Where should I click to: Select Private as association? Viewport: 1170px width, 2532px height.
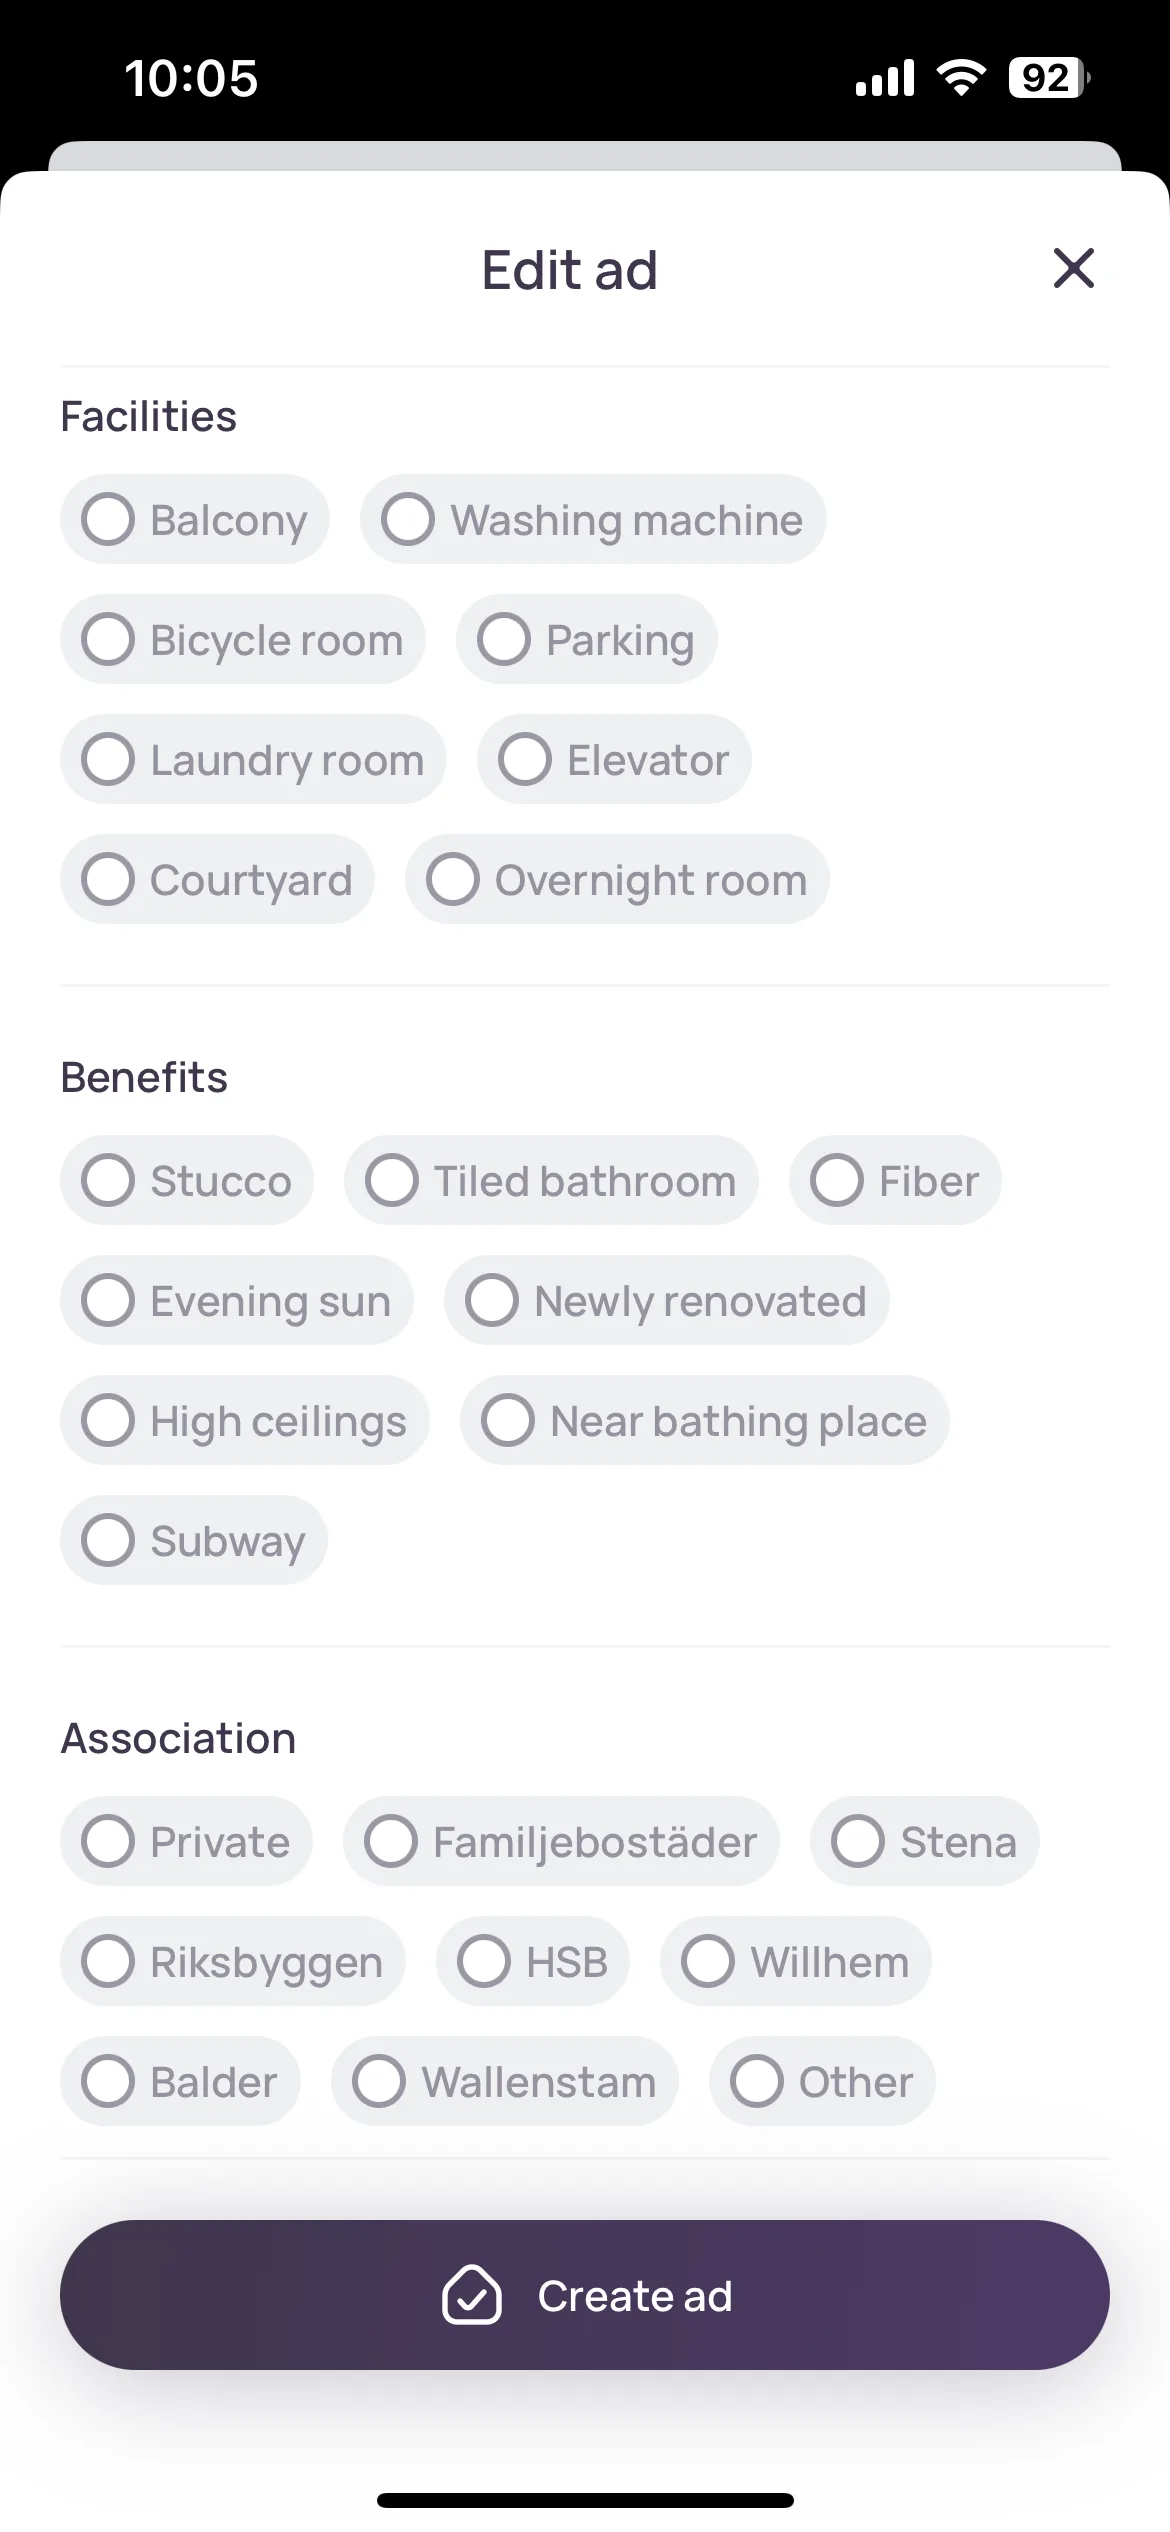coord(186,1841)
